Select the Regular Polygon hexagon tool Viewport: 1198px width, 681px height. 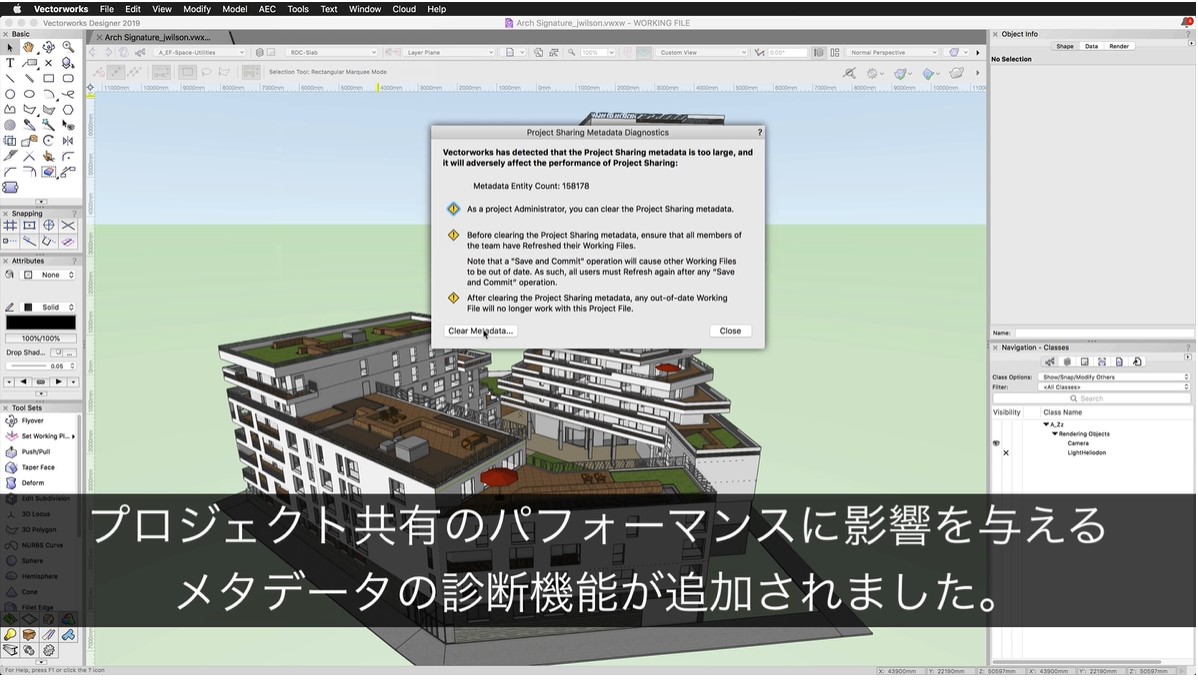68,109
